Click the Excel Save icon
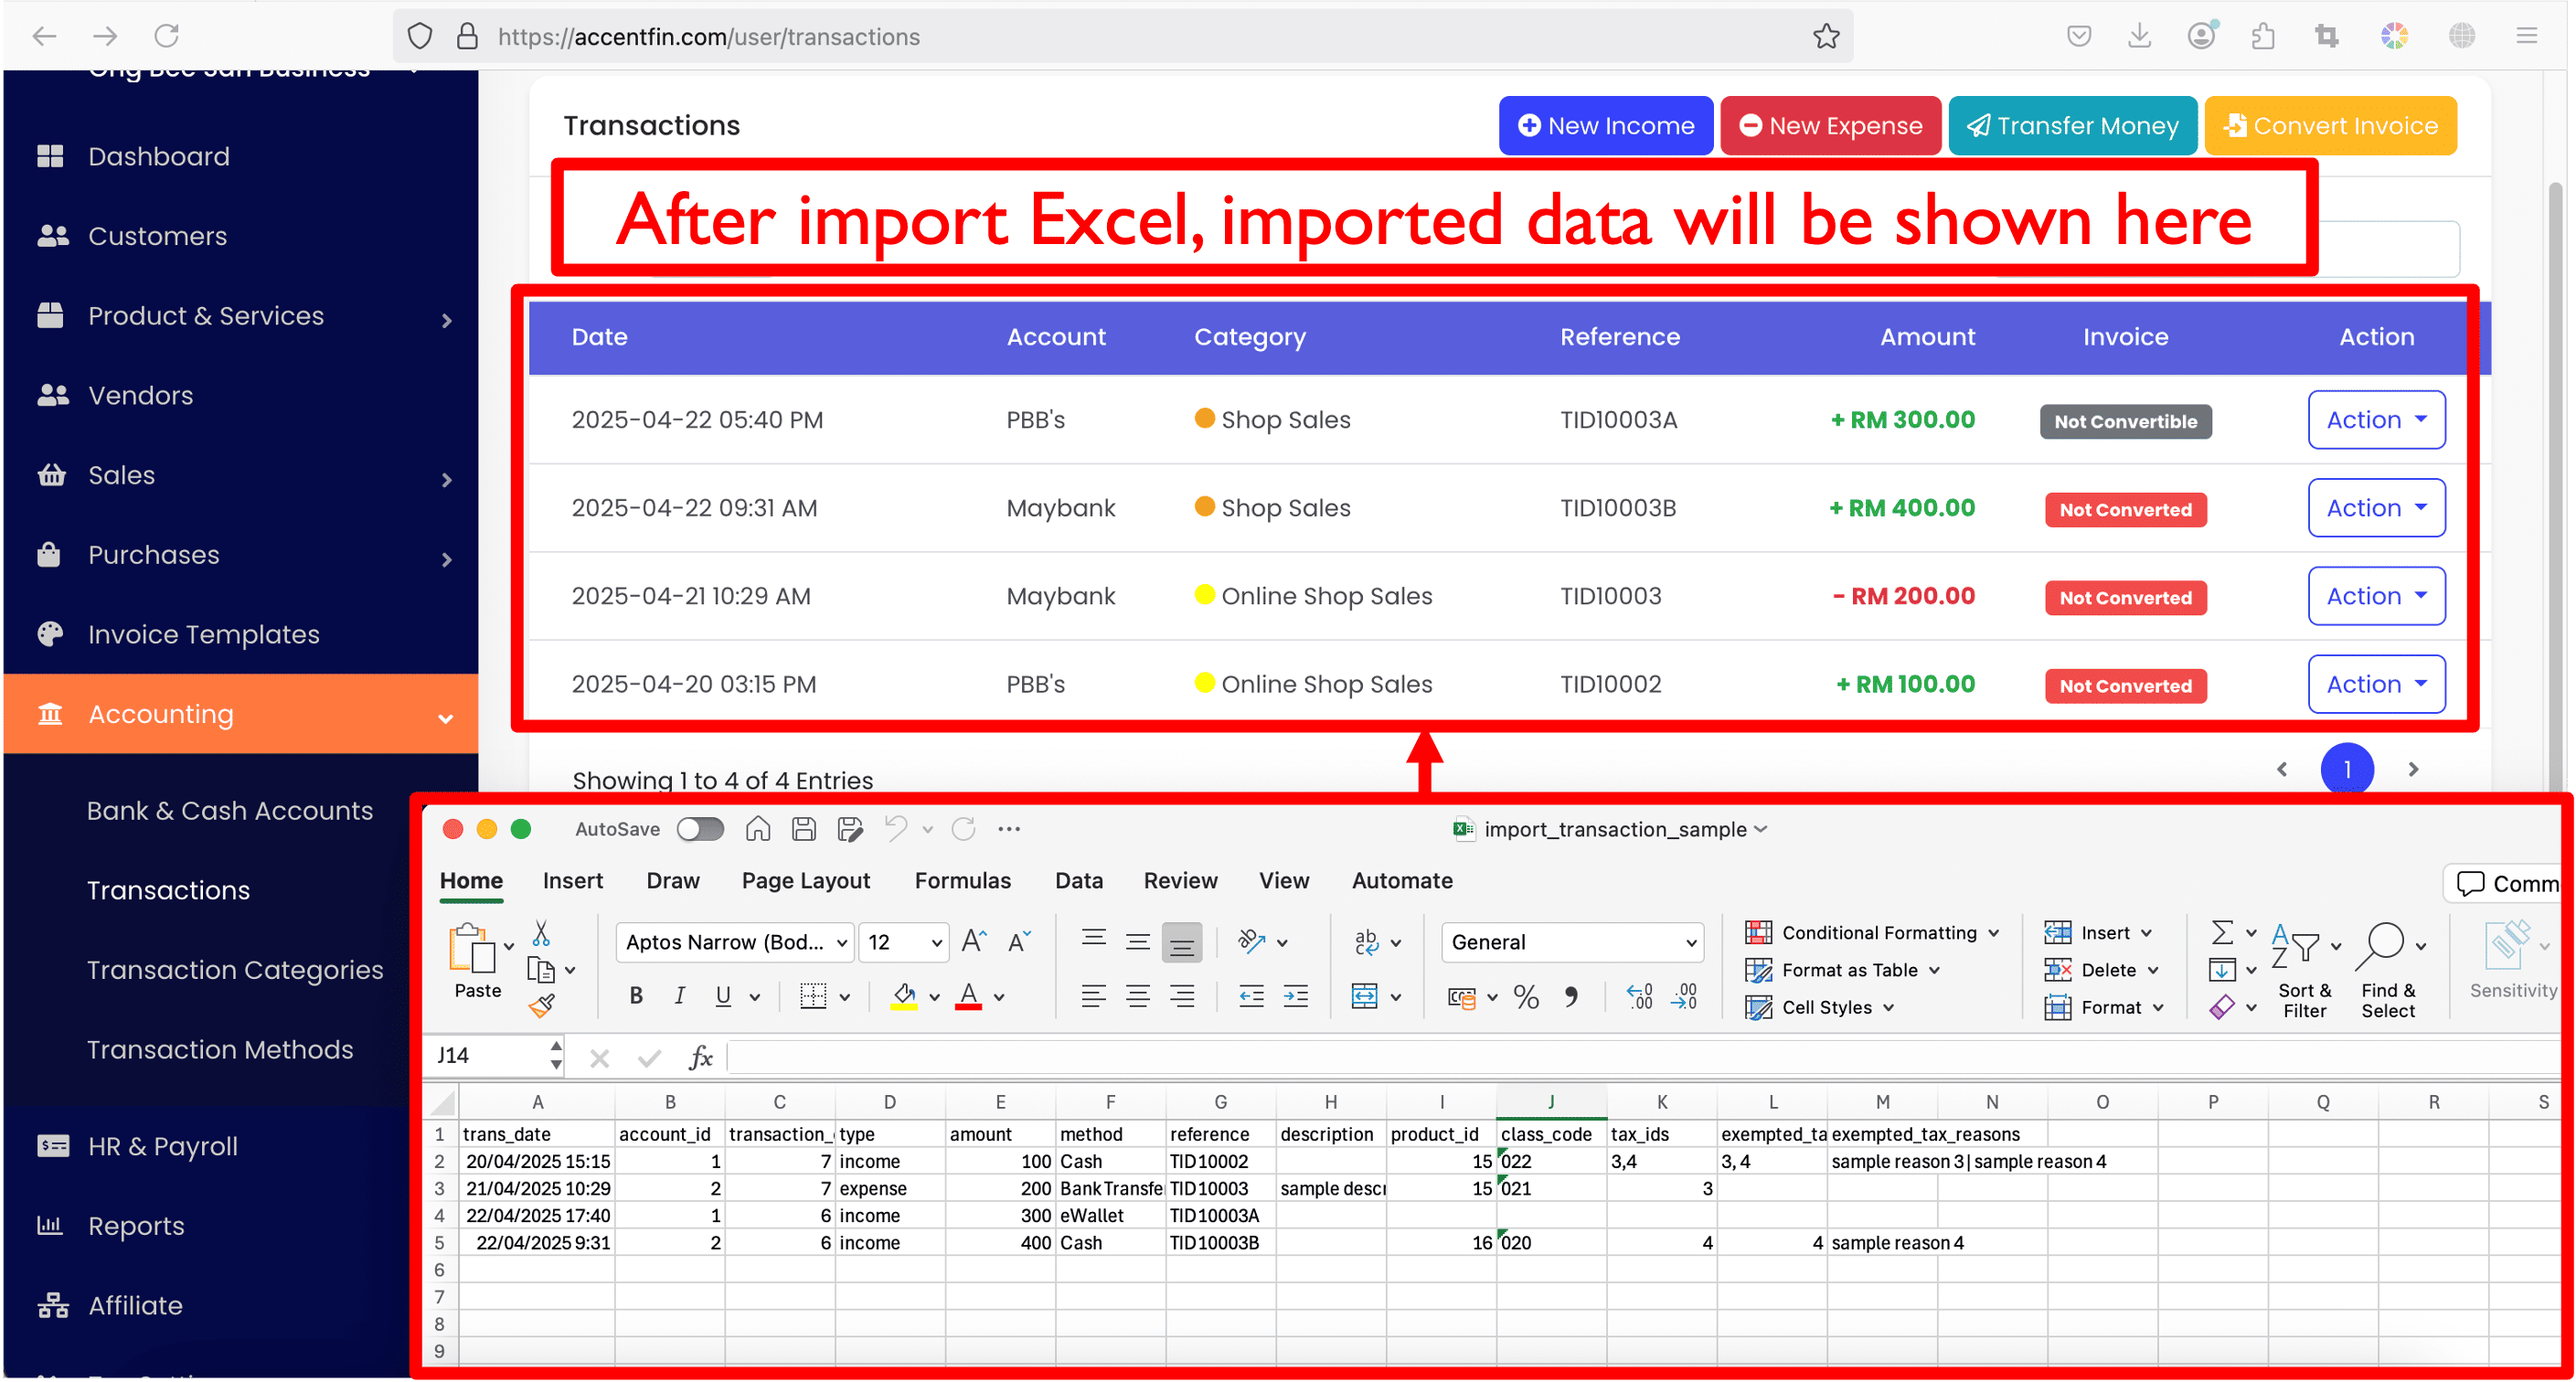2576x1382 pixels. 804,829
